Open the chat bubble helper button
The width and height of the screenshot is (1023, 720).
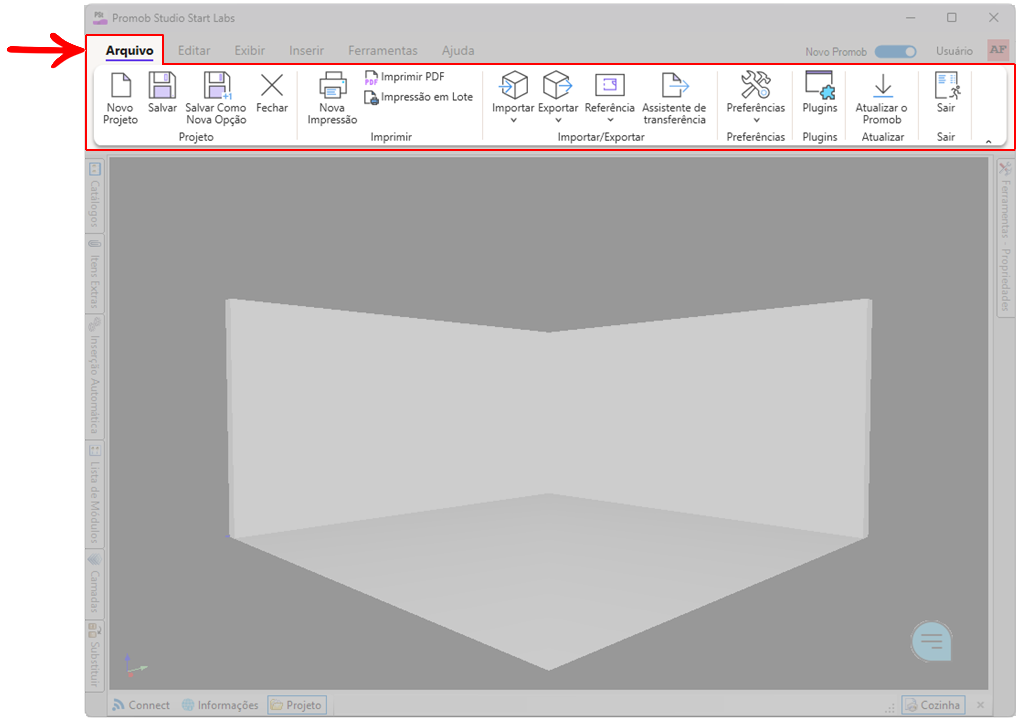click(x=931, y=641)
